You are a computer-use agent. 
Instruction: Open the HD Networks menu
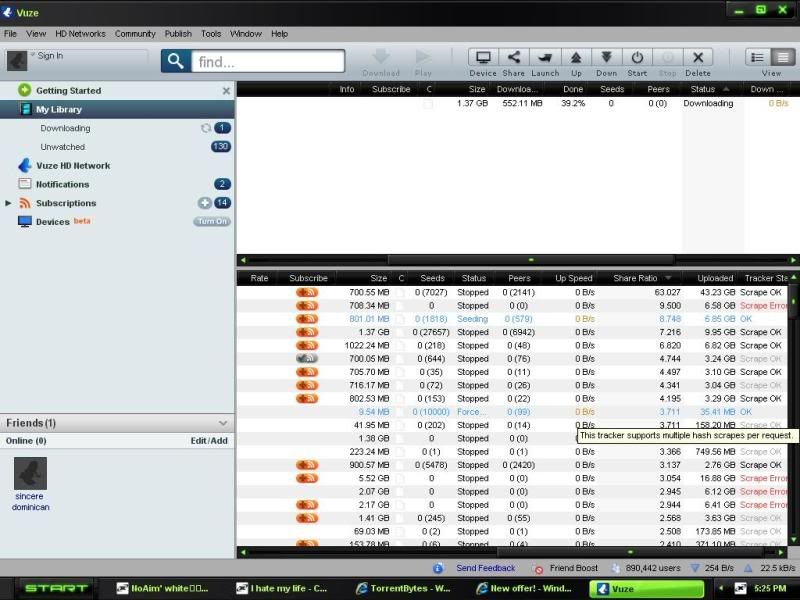click(80, 34)
